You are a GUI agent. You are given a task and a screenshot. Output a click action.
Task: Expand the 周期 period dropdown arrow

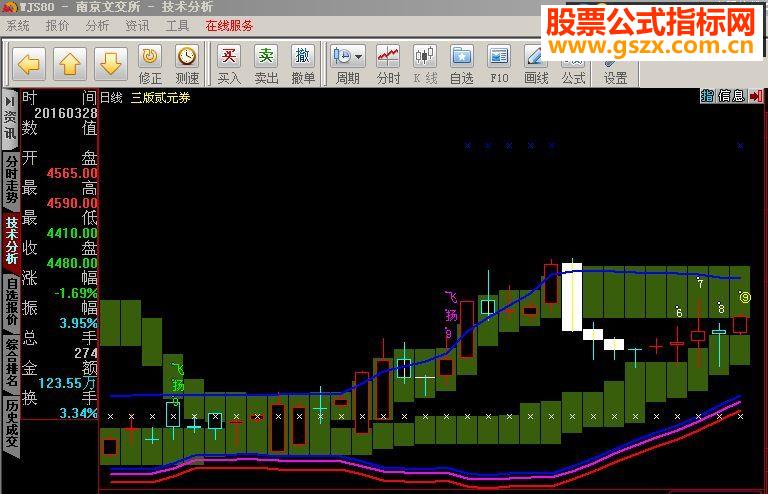click(359, 57)
